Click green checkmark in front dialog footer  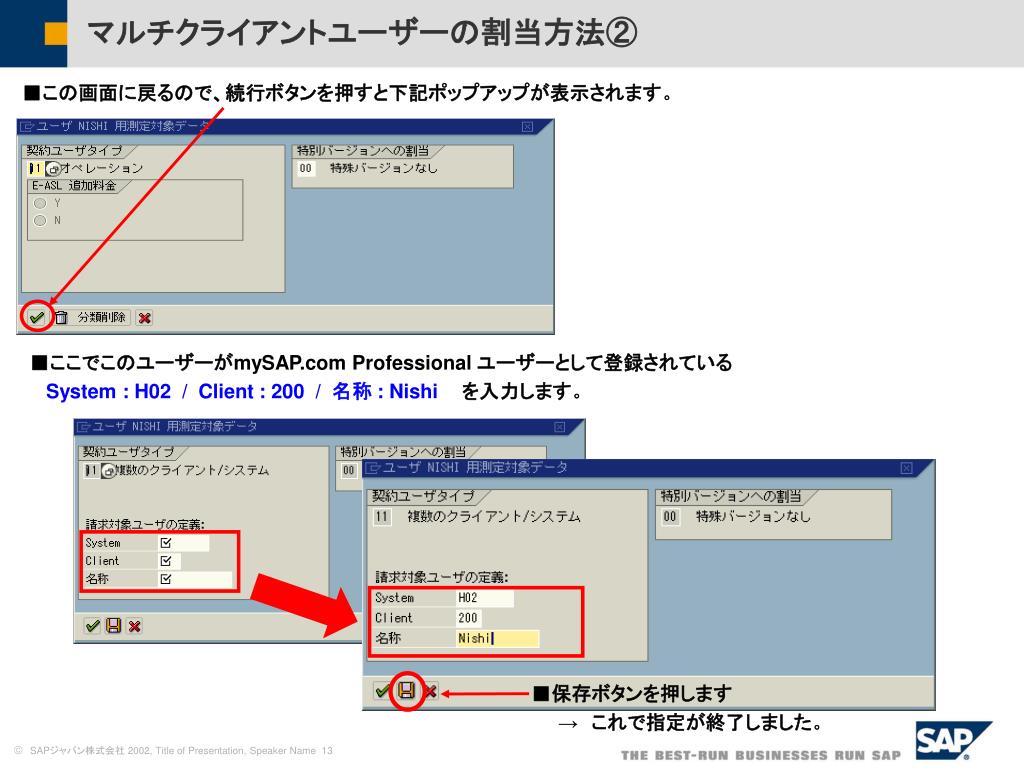[x=382, y=690]
